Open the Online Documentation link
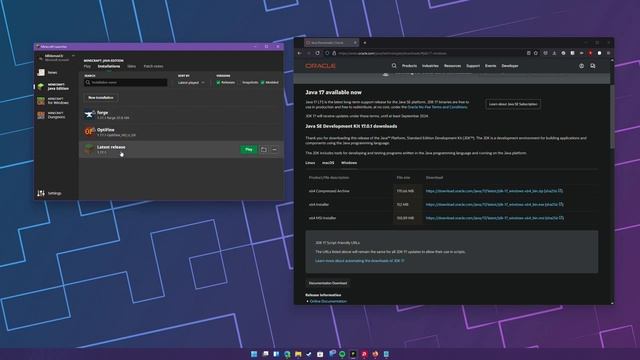Screen dimensions: 640x360 click(328, 301)
